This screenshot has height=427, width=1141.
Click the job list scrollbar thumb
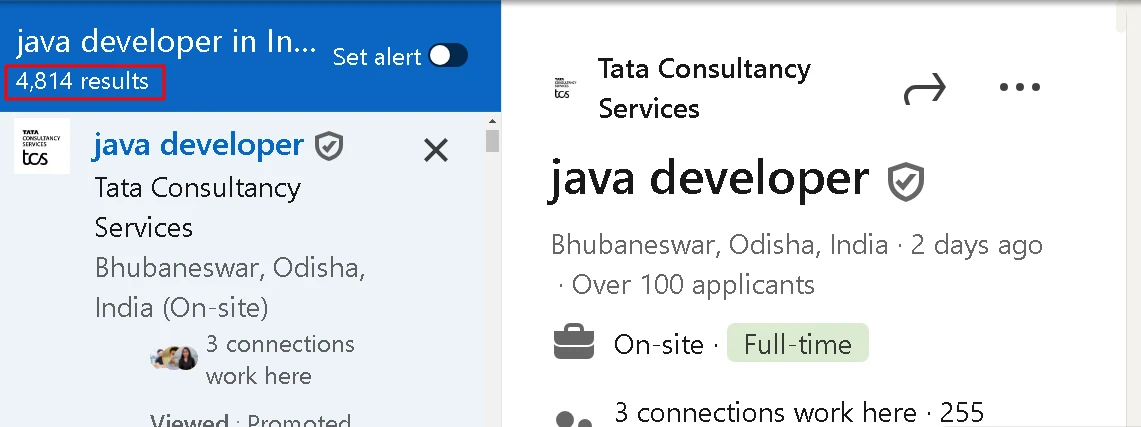(x=493, y=141)
